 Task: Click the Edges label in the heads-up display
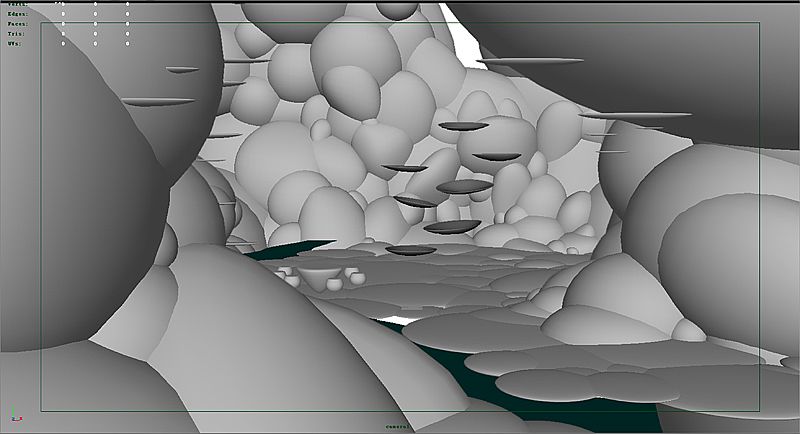tap(17, 14)
